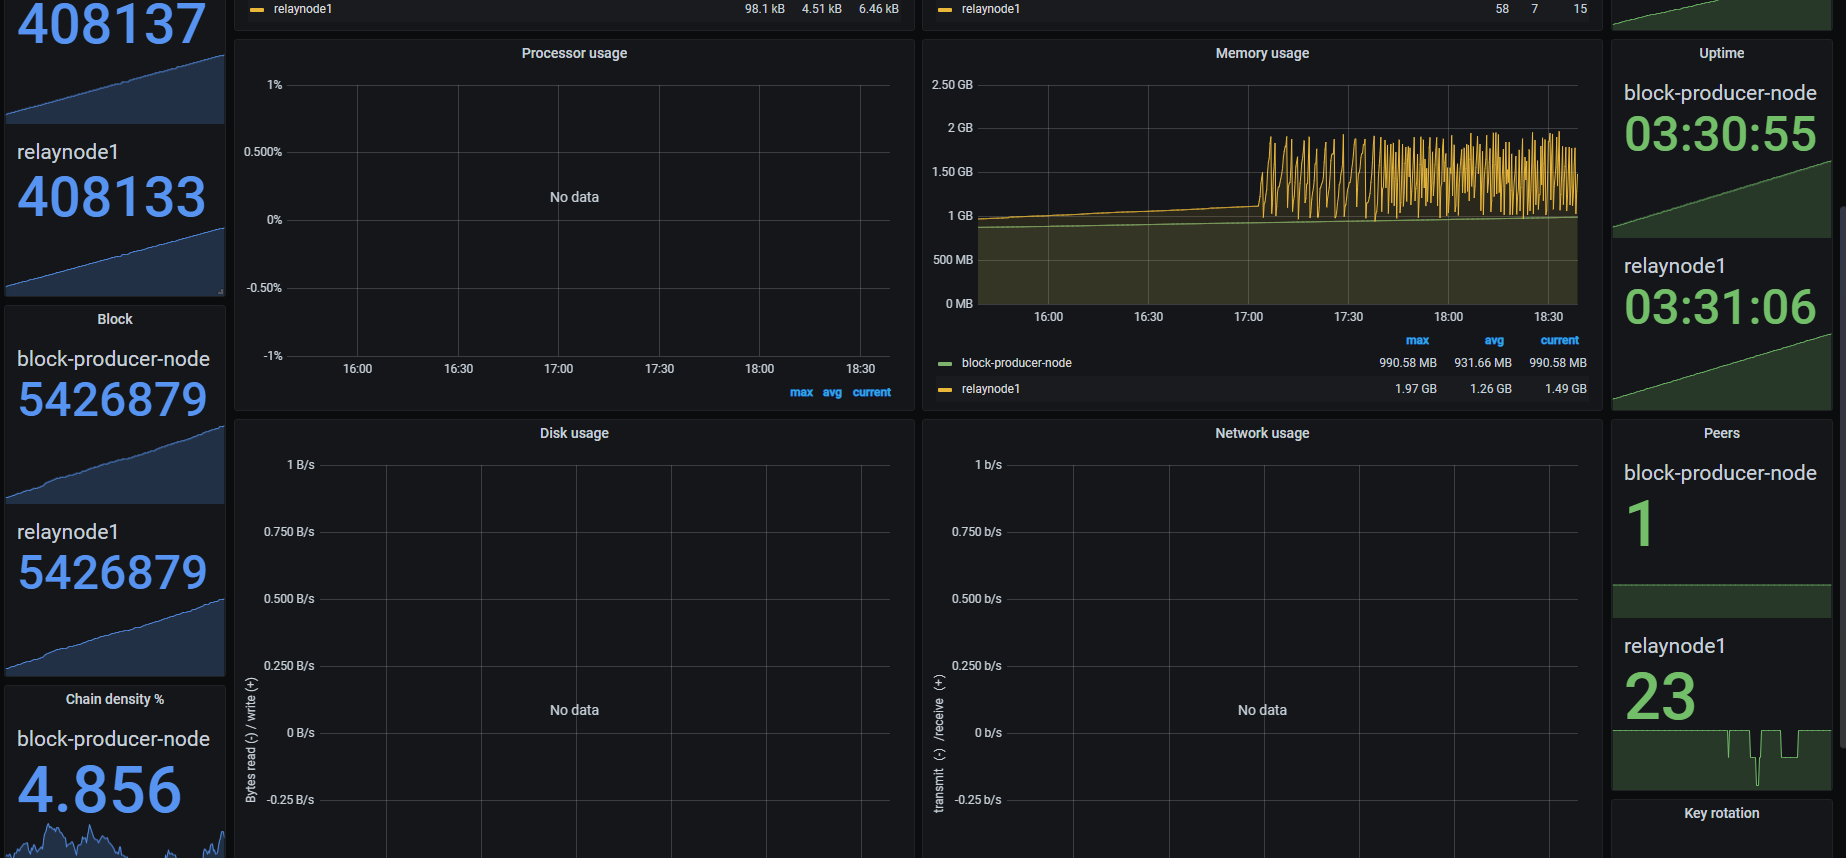This screenshot has height=858, width=1846.
Task: Click the Chain density % panel title
Action: click(x=115, y=699)
